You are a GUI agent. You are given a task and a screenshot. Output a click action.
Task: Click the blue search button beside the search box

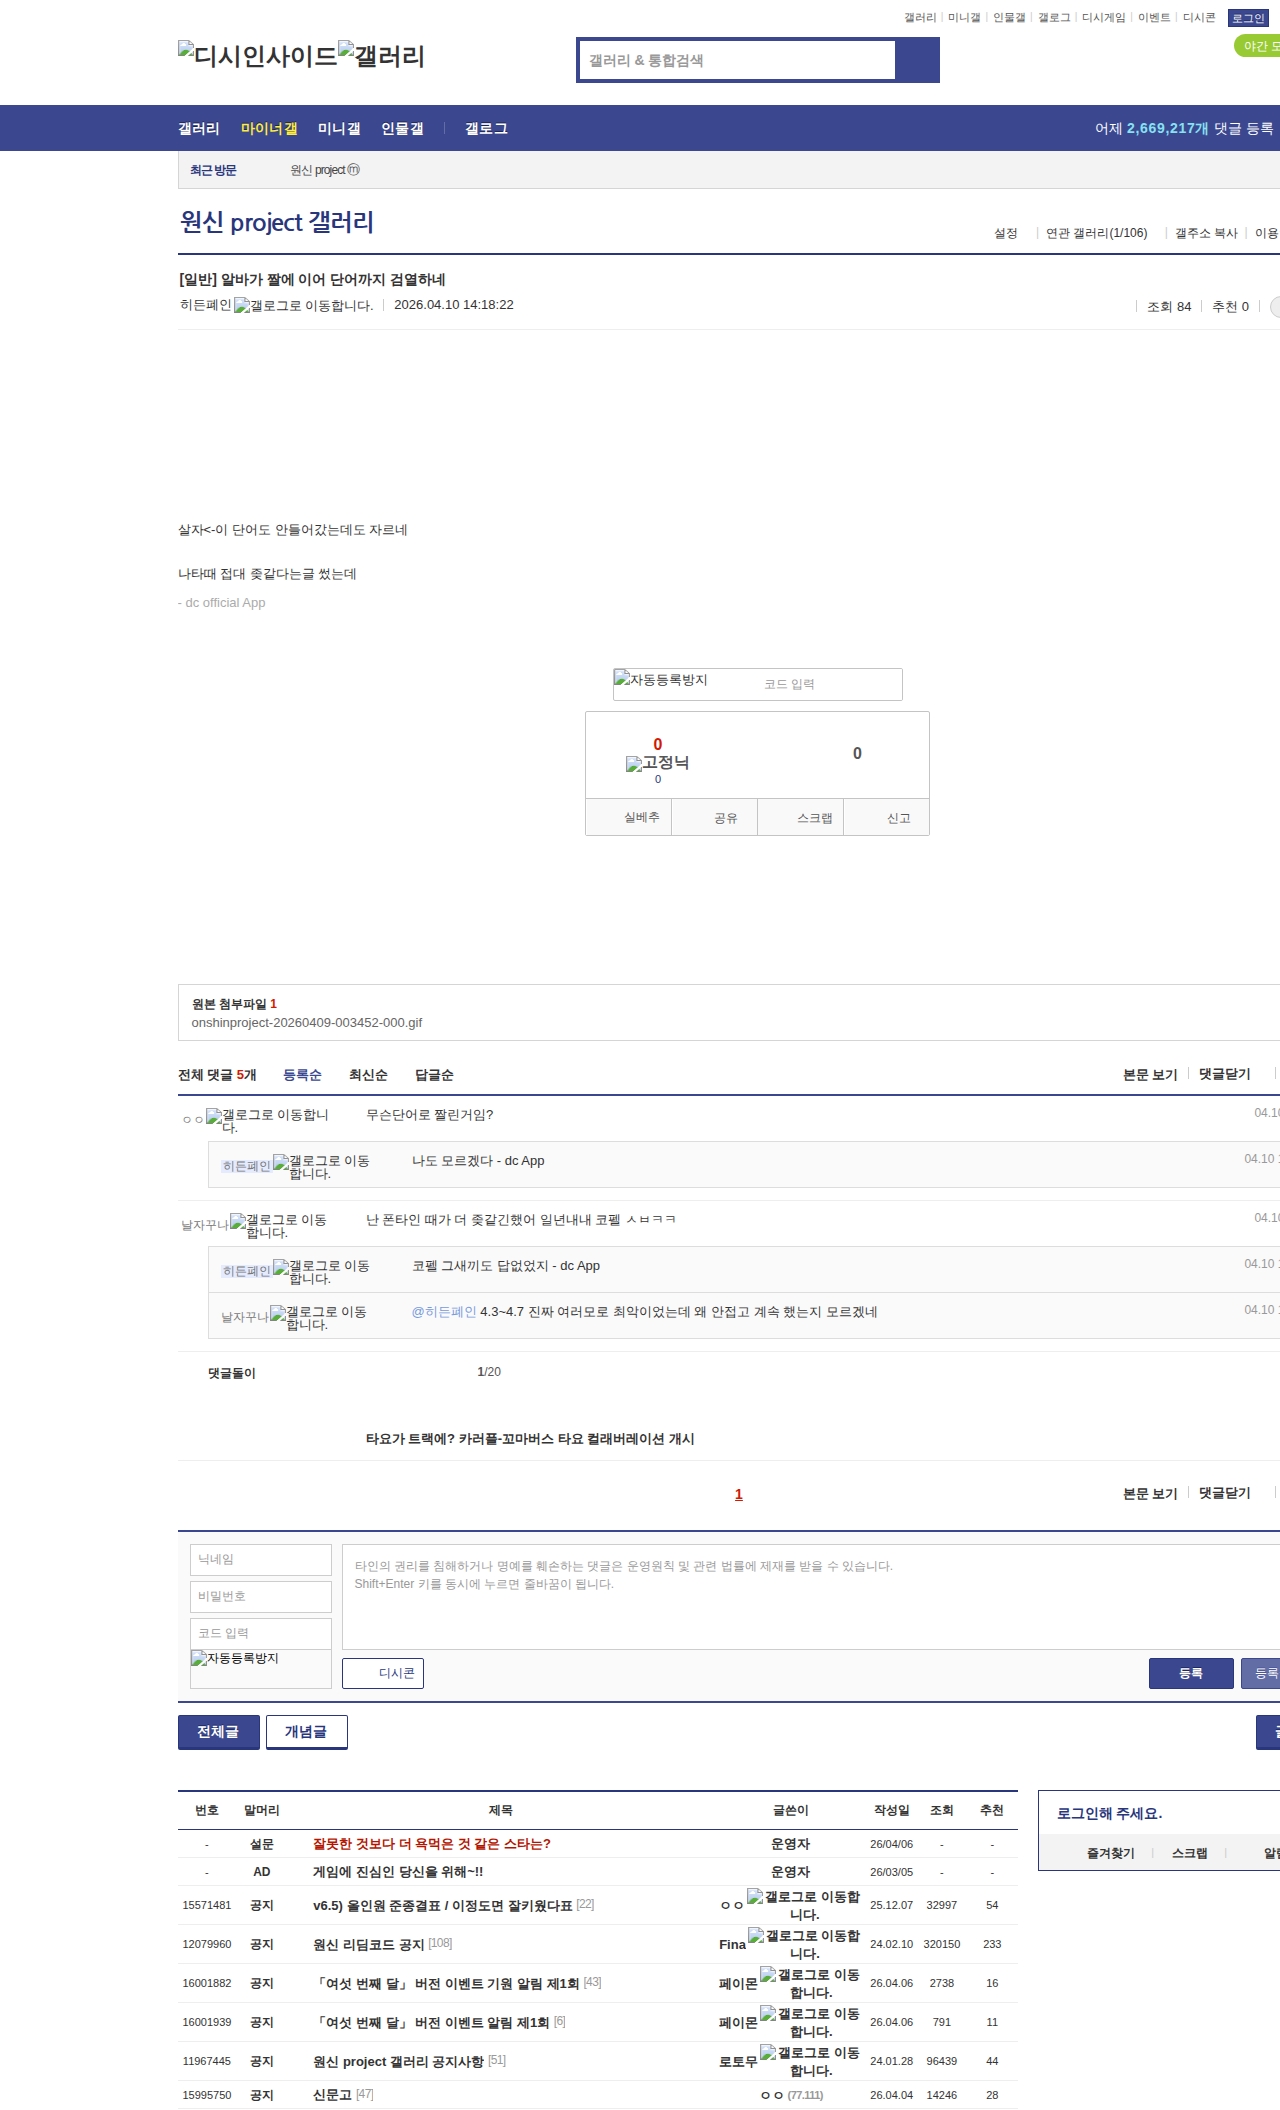(917, 60)
